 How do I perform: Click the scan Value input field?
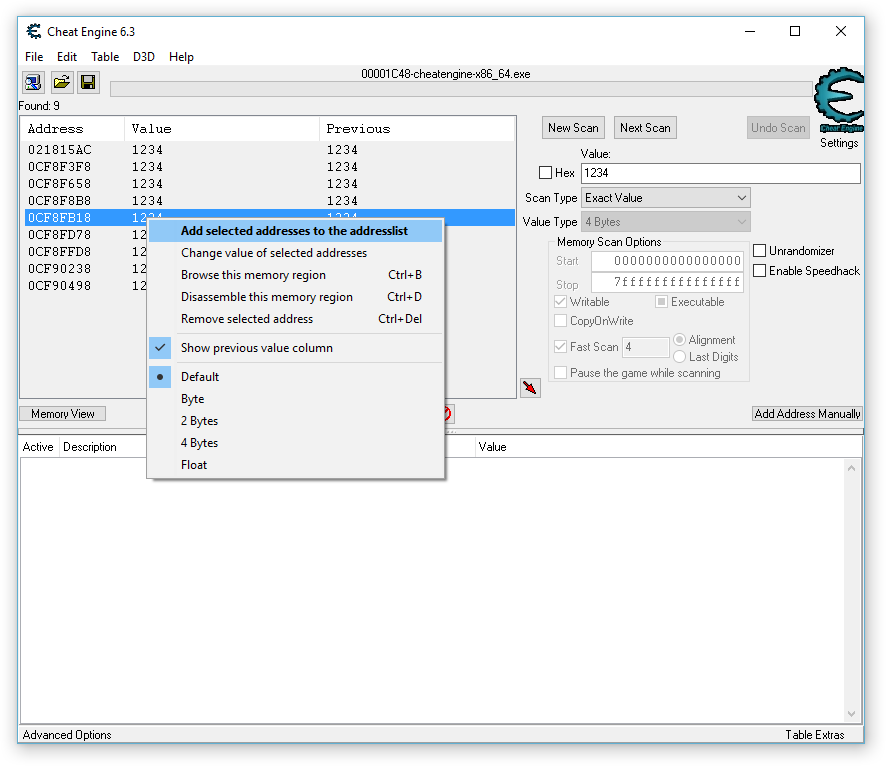[x=720, y=173]
